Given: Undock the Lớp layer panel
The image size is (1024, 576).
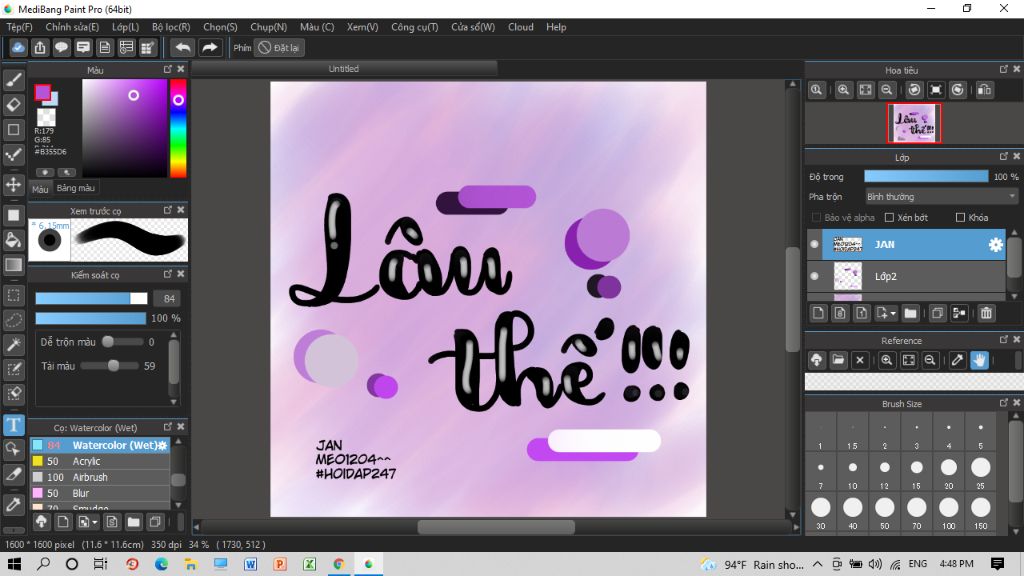Looking at the screenshot, I should 1004,157.
